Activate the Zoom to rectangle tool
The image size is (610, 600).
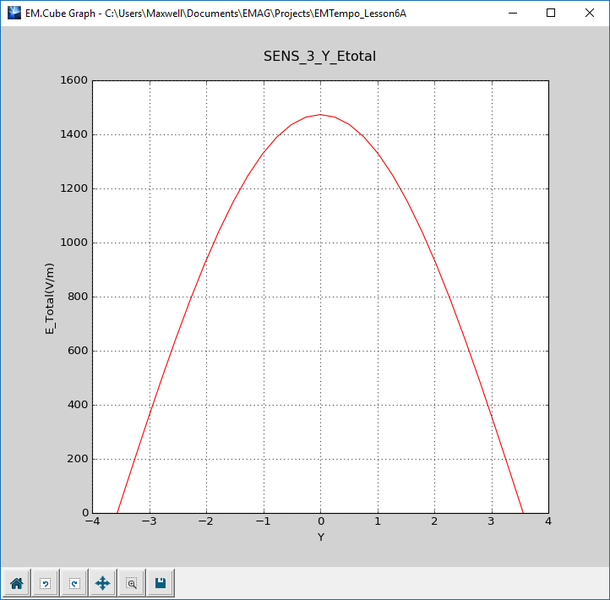(x=131, y=583)
